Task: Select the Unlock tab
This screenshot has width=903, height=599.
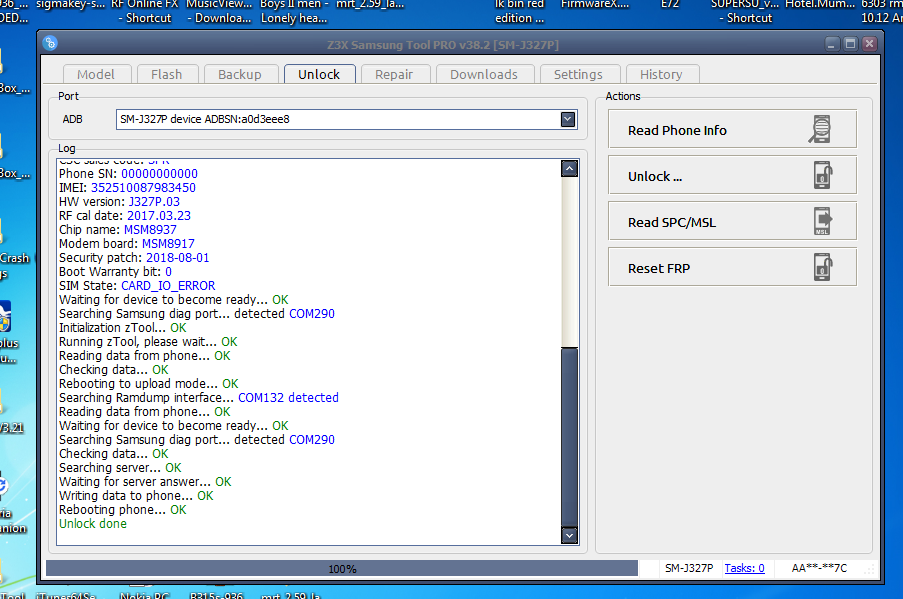Action: pos(319,74)
